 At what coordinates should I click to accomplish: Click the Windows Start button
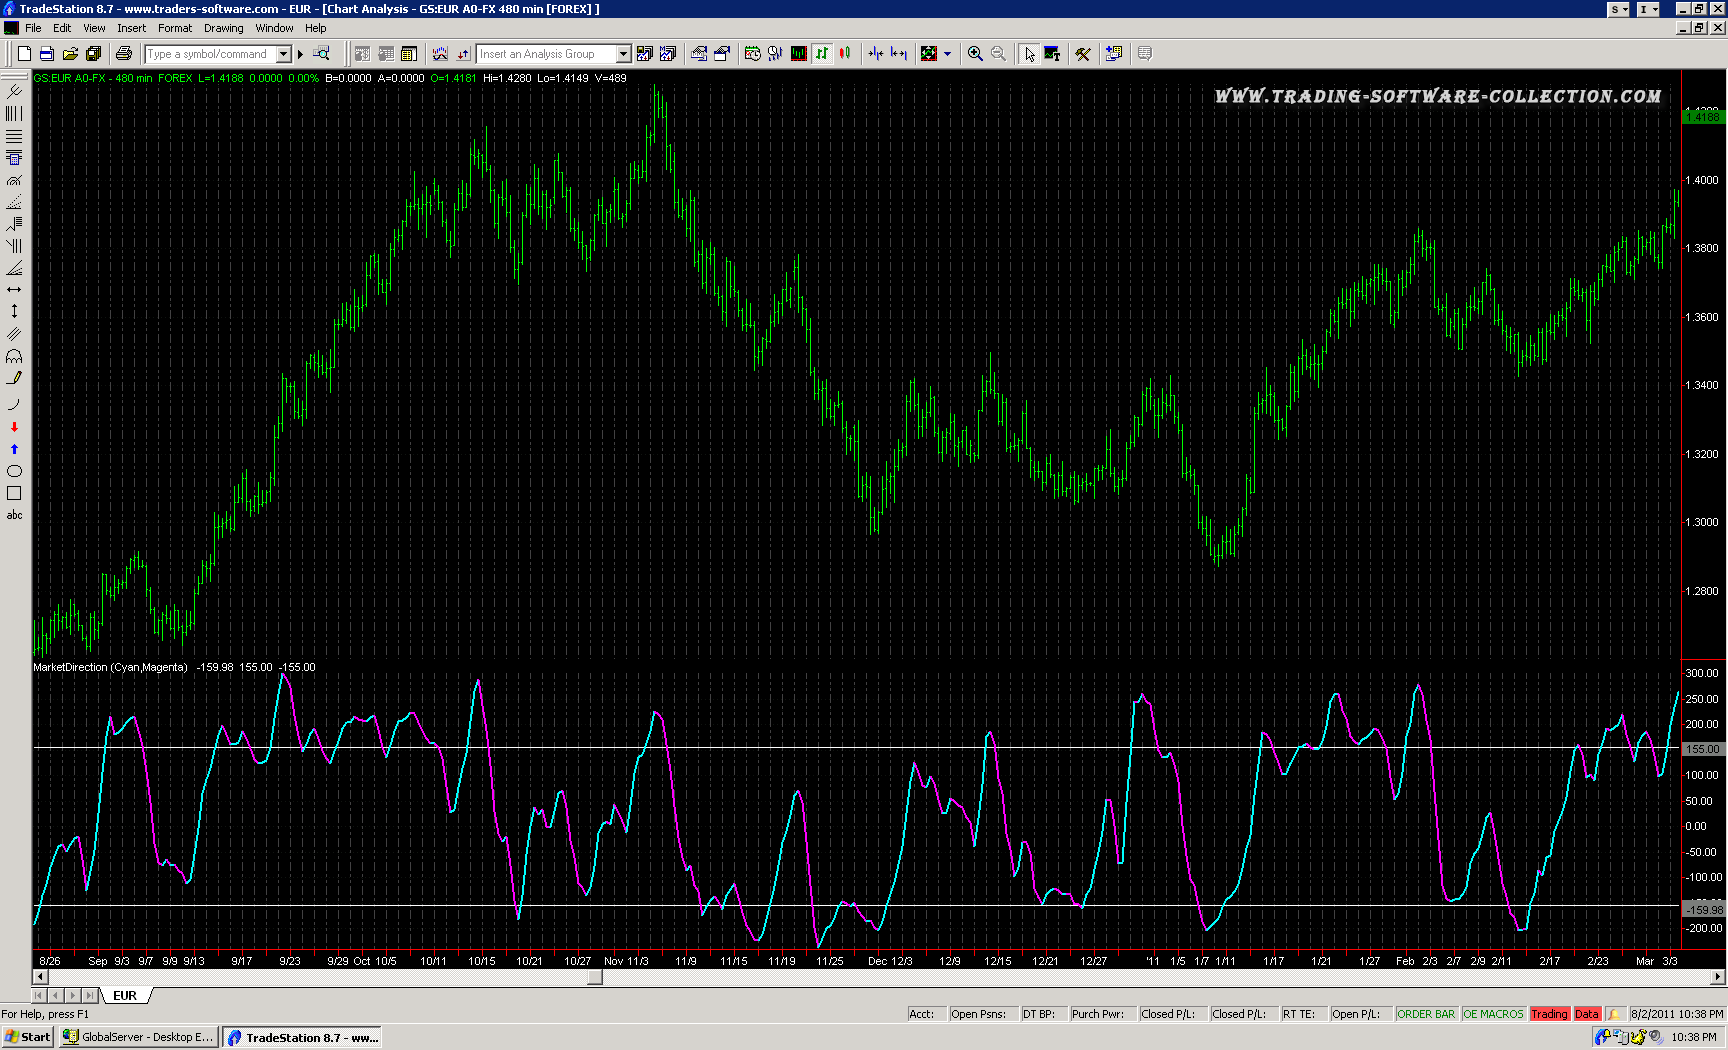pos(28,1037)
